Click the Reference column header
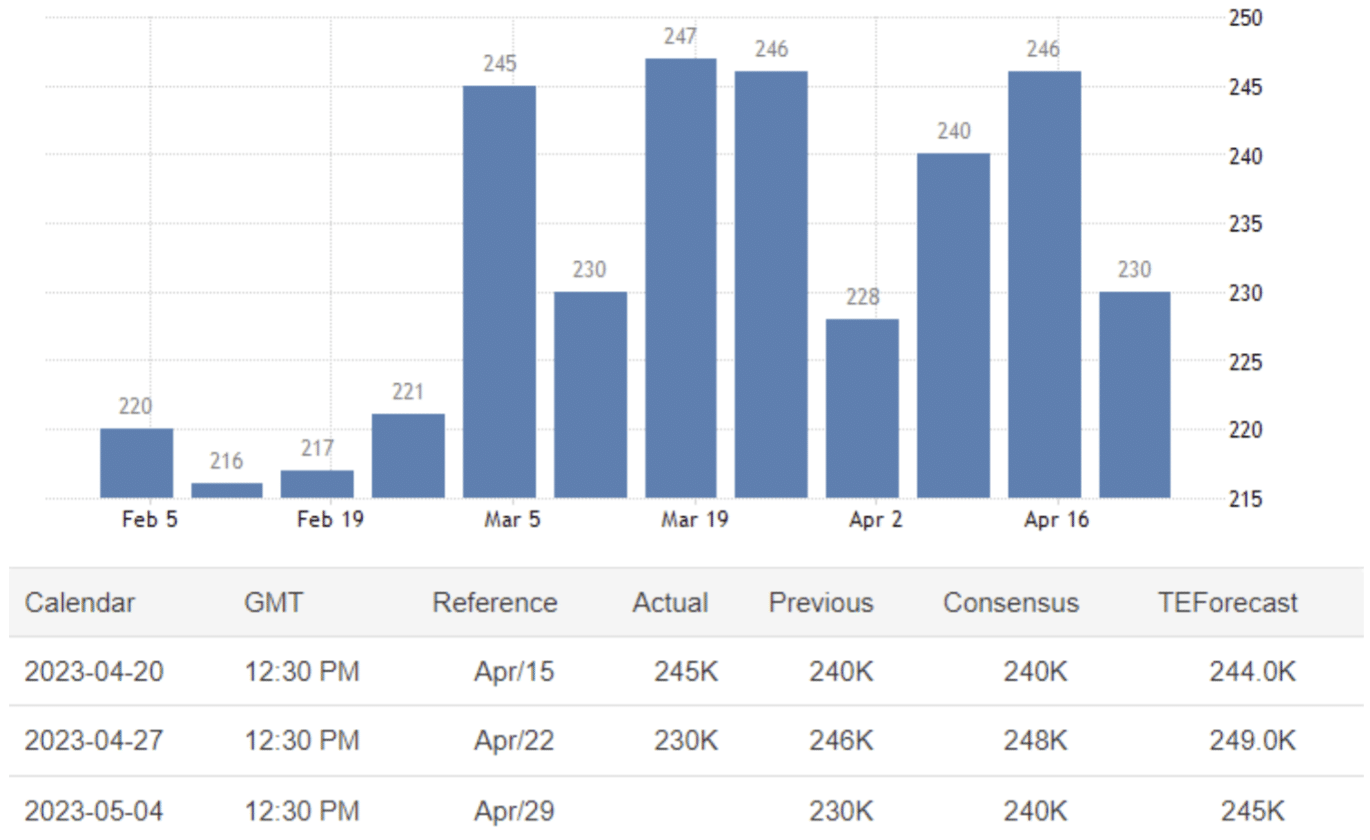The height and width of the screenshot is (840, 1370). (x=494, y=603)
